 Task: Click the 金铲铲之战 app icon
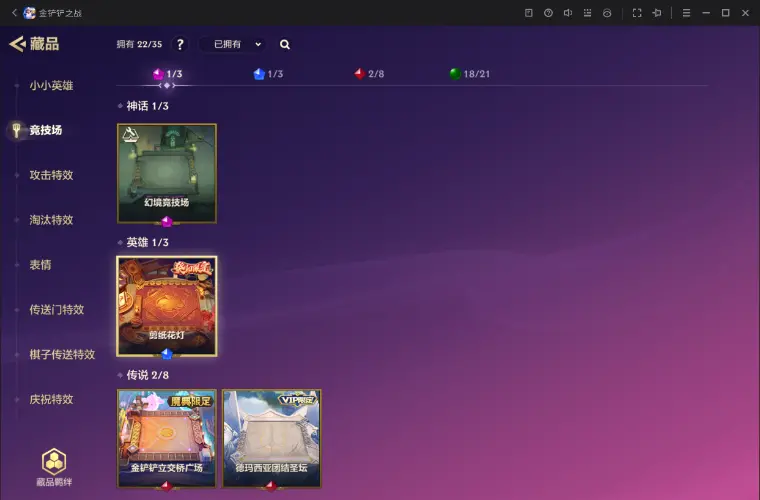[x=30, y=13]
